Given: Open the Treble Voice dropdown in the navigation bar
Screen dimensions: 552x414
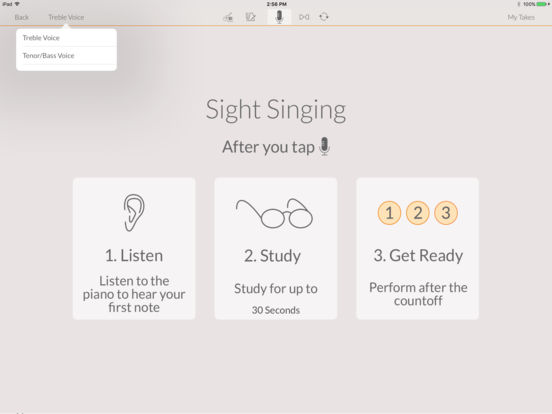Looking at the screenshot, I should pyautogui.click(x=66, y=17).
